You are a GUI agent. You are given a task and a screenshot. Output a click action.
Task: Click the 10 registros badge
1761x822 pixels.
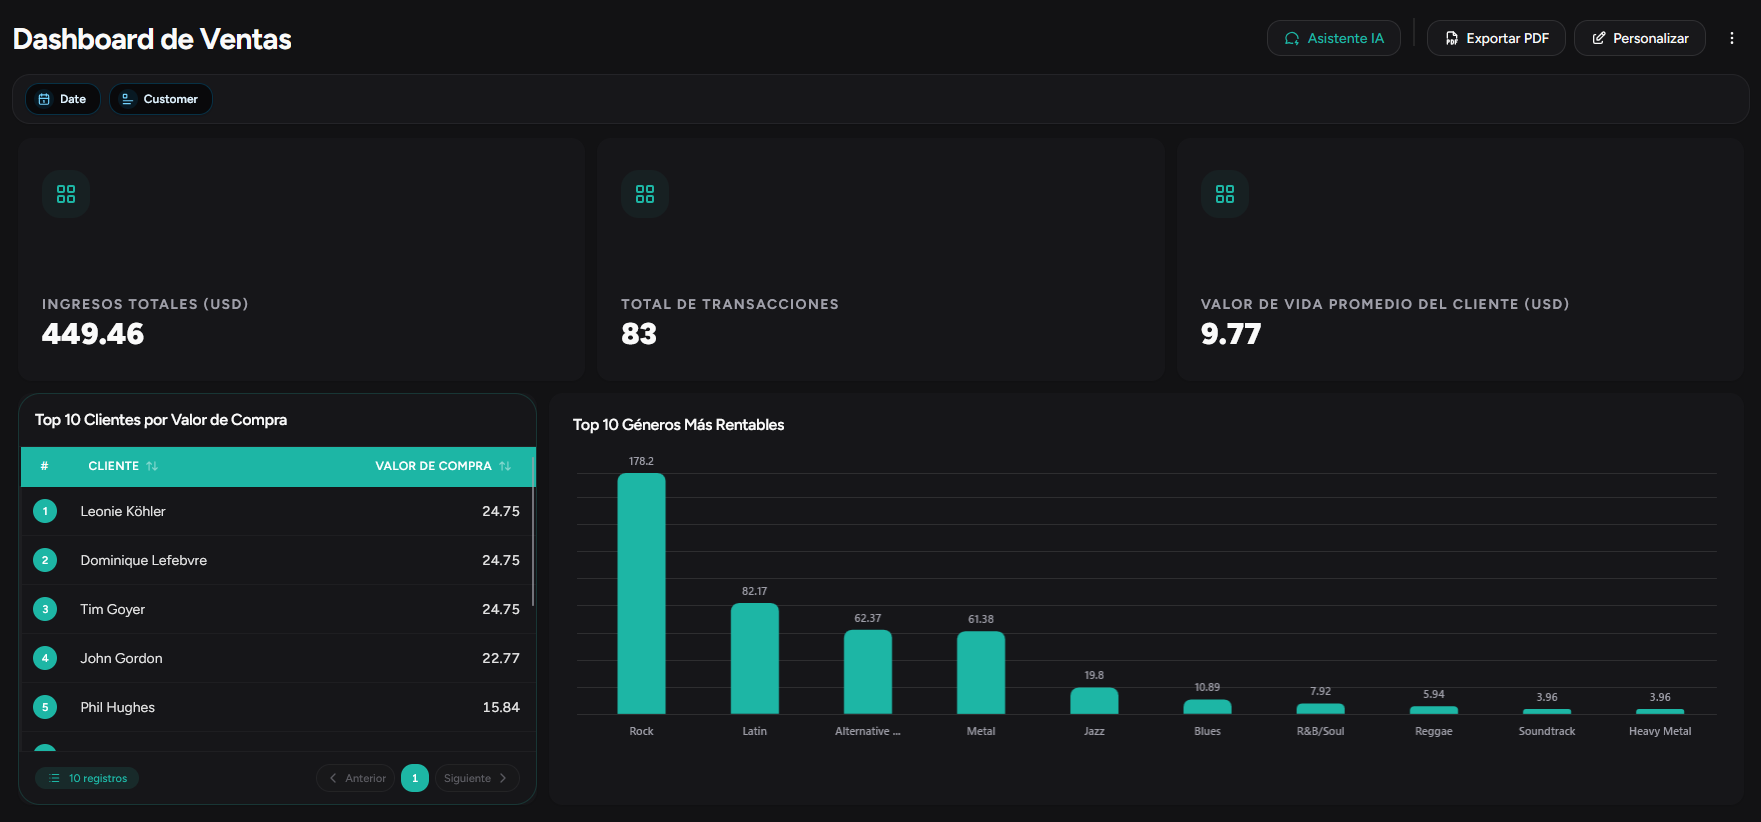tap(87, 778)
